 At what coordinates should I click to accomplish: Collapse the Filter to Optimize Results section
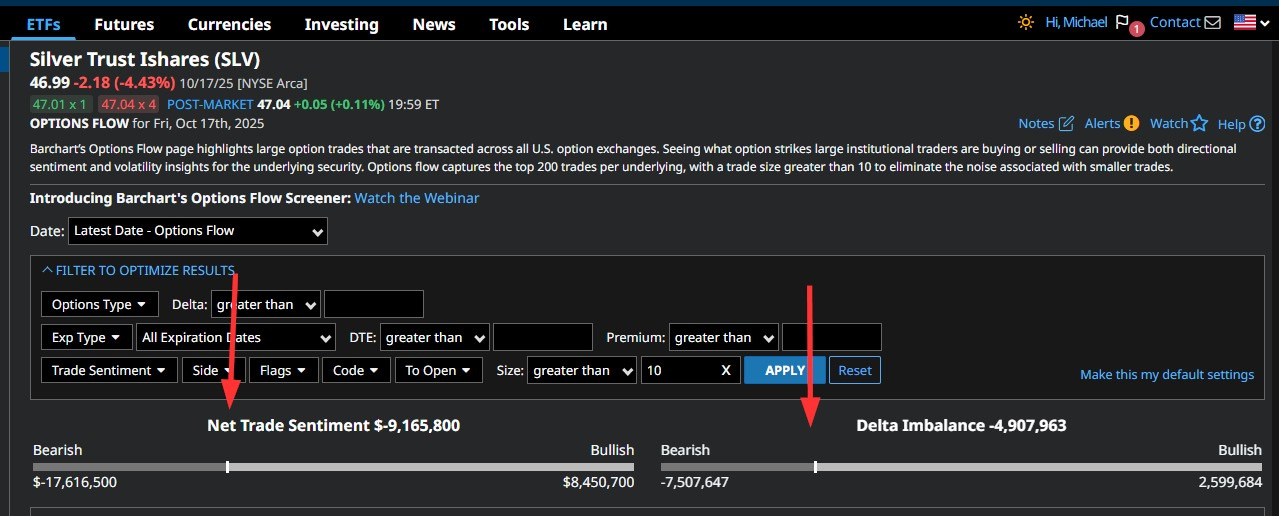point(138,270)
